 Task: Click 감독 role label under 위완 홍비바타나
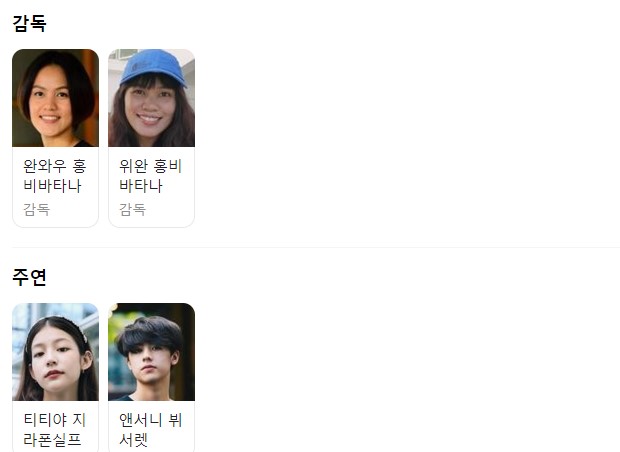coord(132,210)
